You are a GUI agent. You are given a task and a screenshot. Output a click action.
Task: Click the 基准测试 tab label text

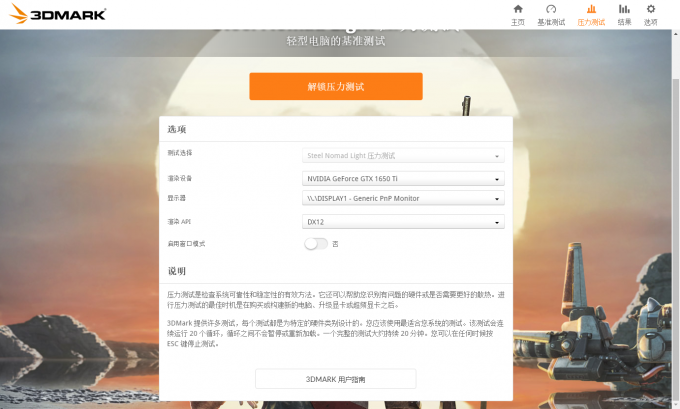(551, 21)
